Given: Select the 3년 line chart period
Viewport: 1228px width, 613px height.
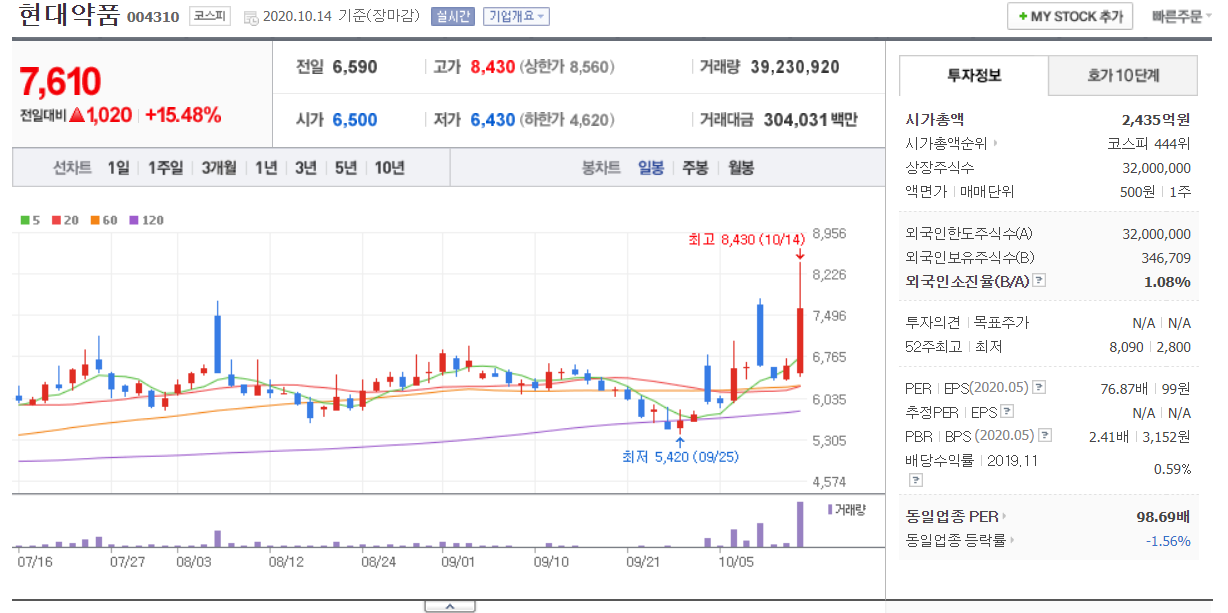Looking at the screenshot, I should tap(305, 168).
